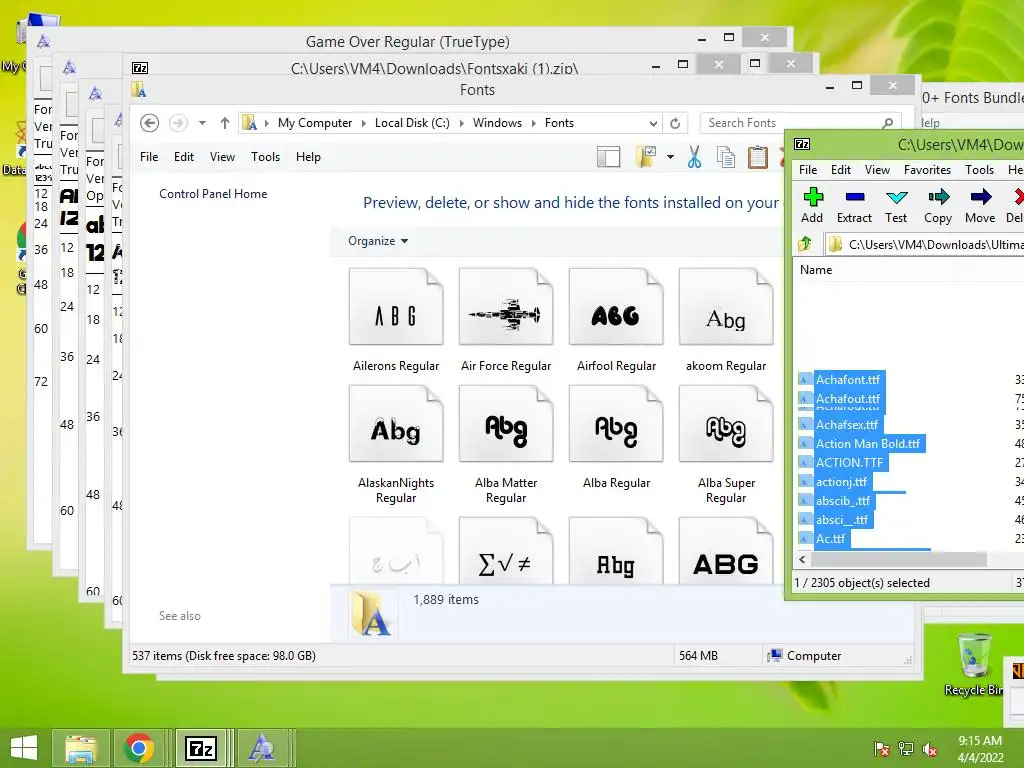The width and height of the screenshot is (1024, 768).
Task: Select the Air Force Regular font
Action: pos(506,320)
